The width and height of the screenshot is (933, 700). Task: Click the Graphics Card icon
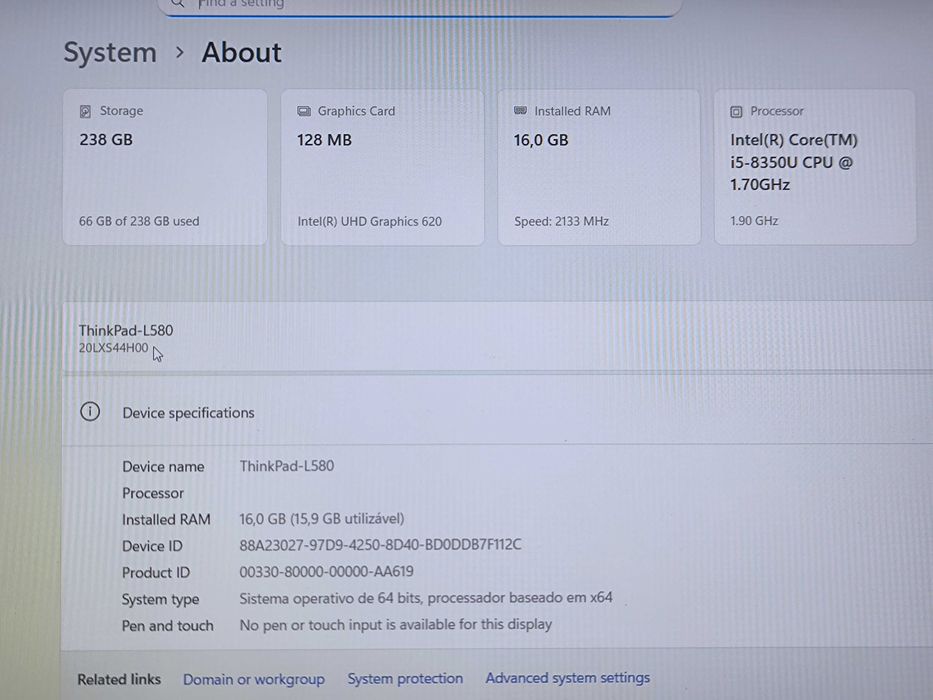(304, 111)
